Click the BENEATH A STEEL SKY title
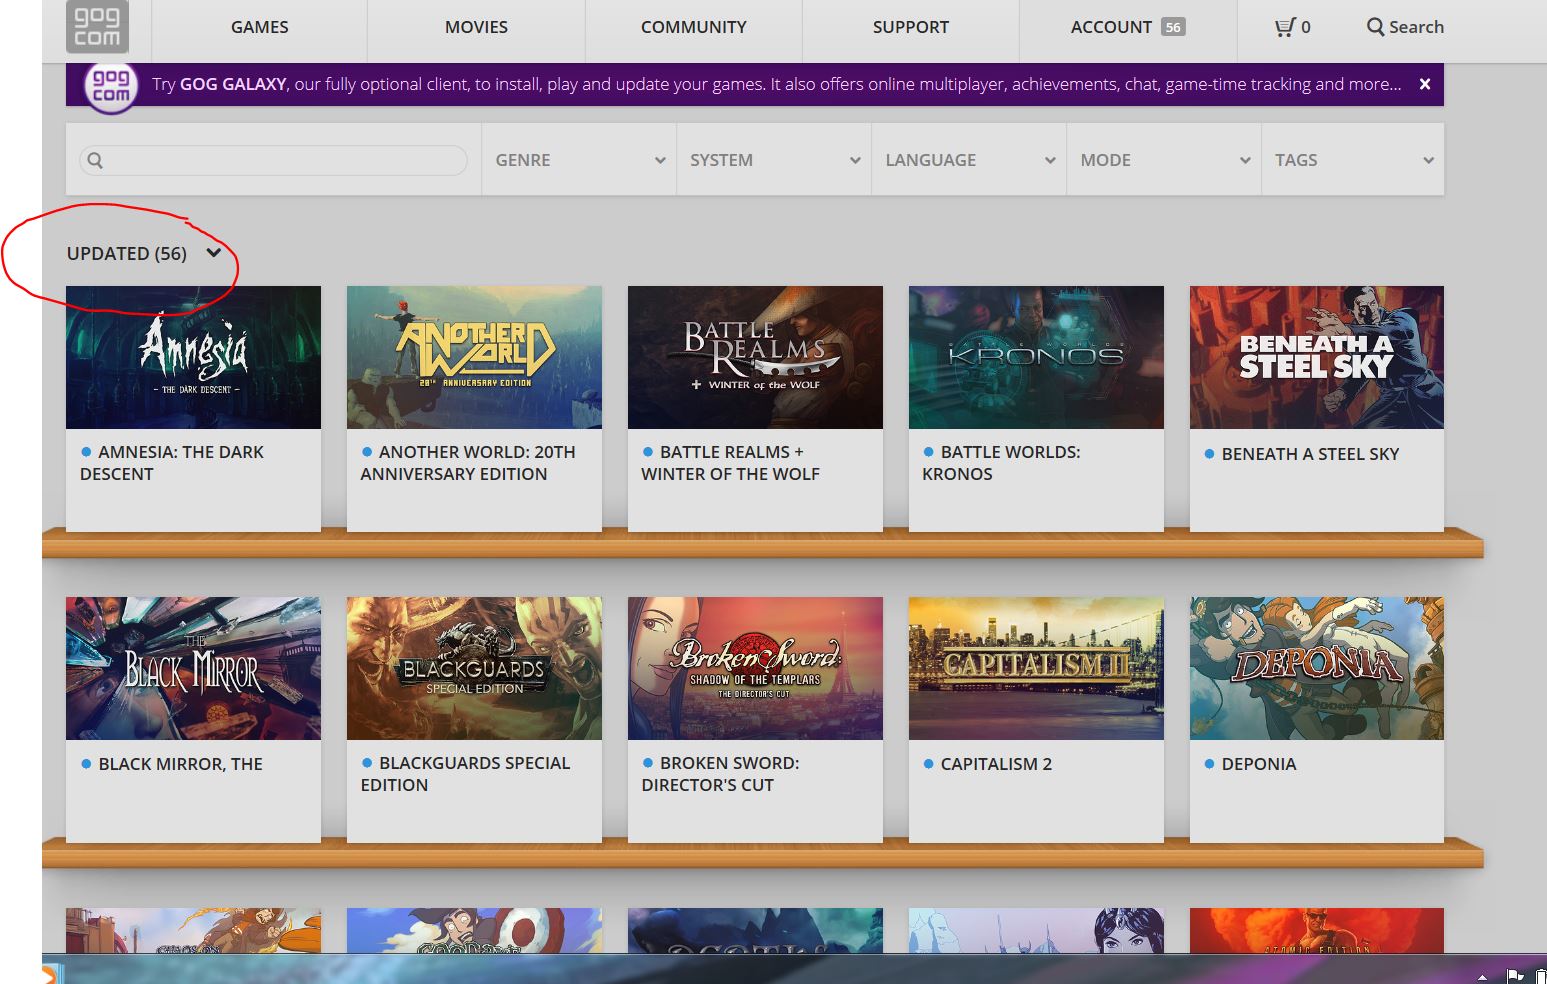1547x984 pixels. 1310,454
